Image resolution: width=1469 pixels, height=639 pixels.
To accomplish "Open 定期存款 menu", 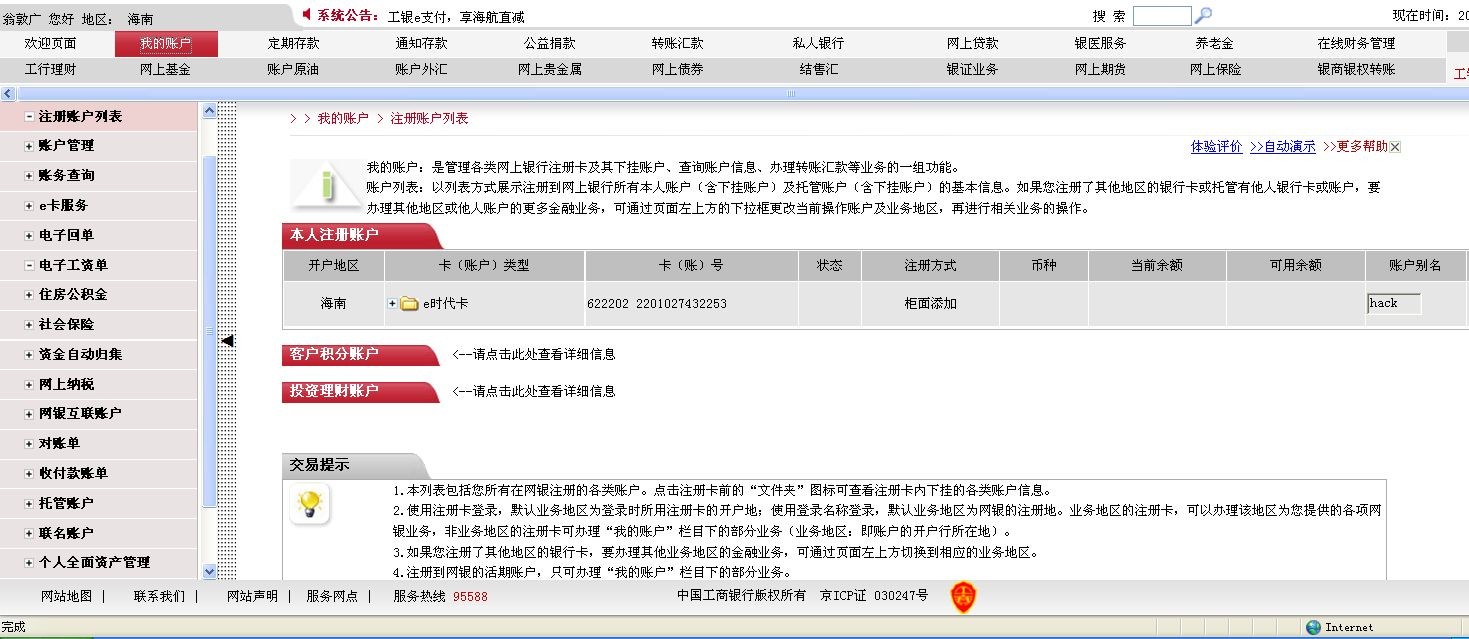I will click(x=293, y=44).
